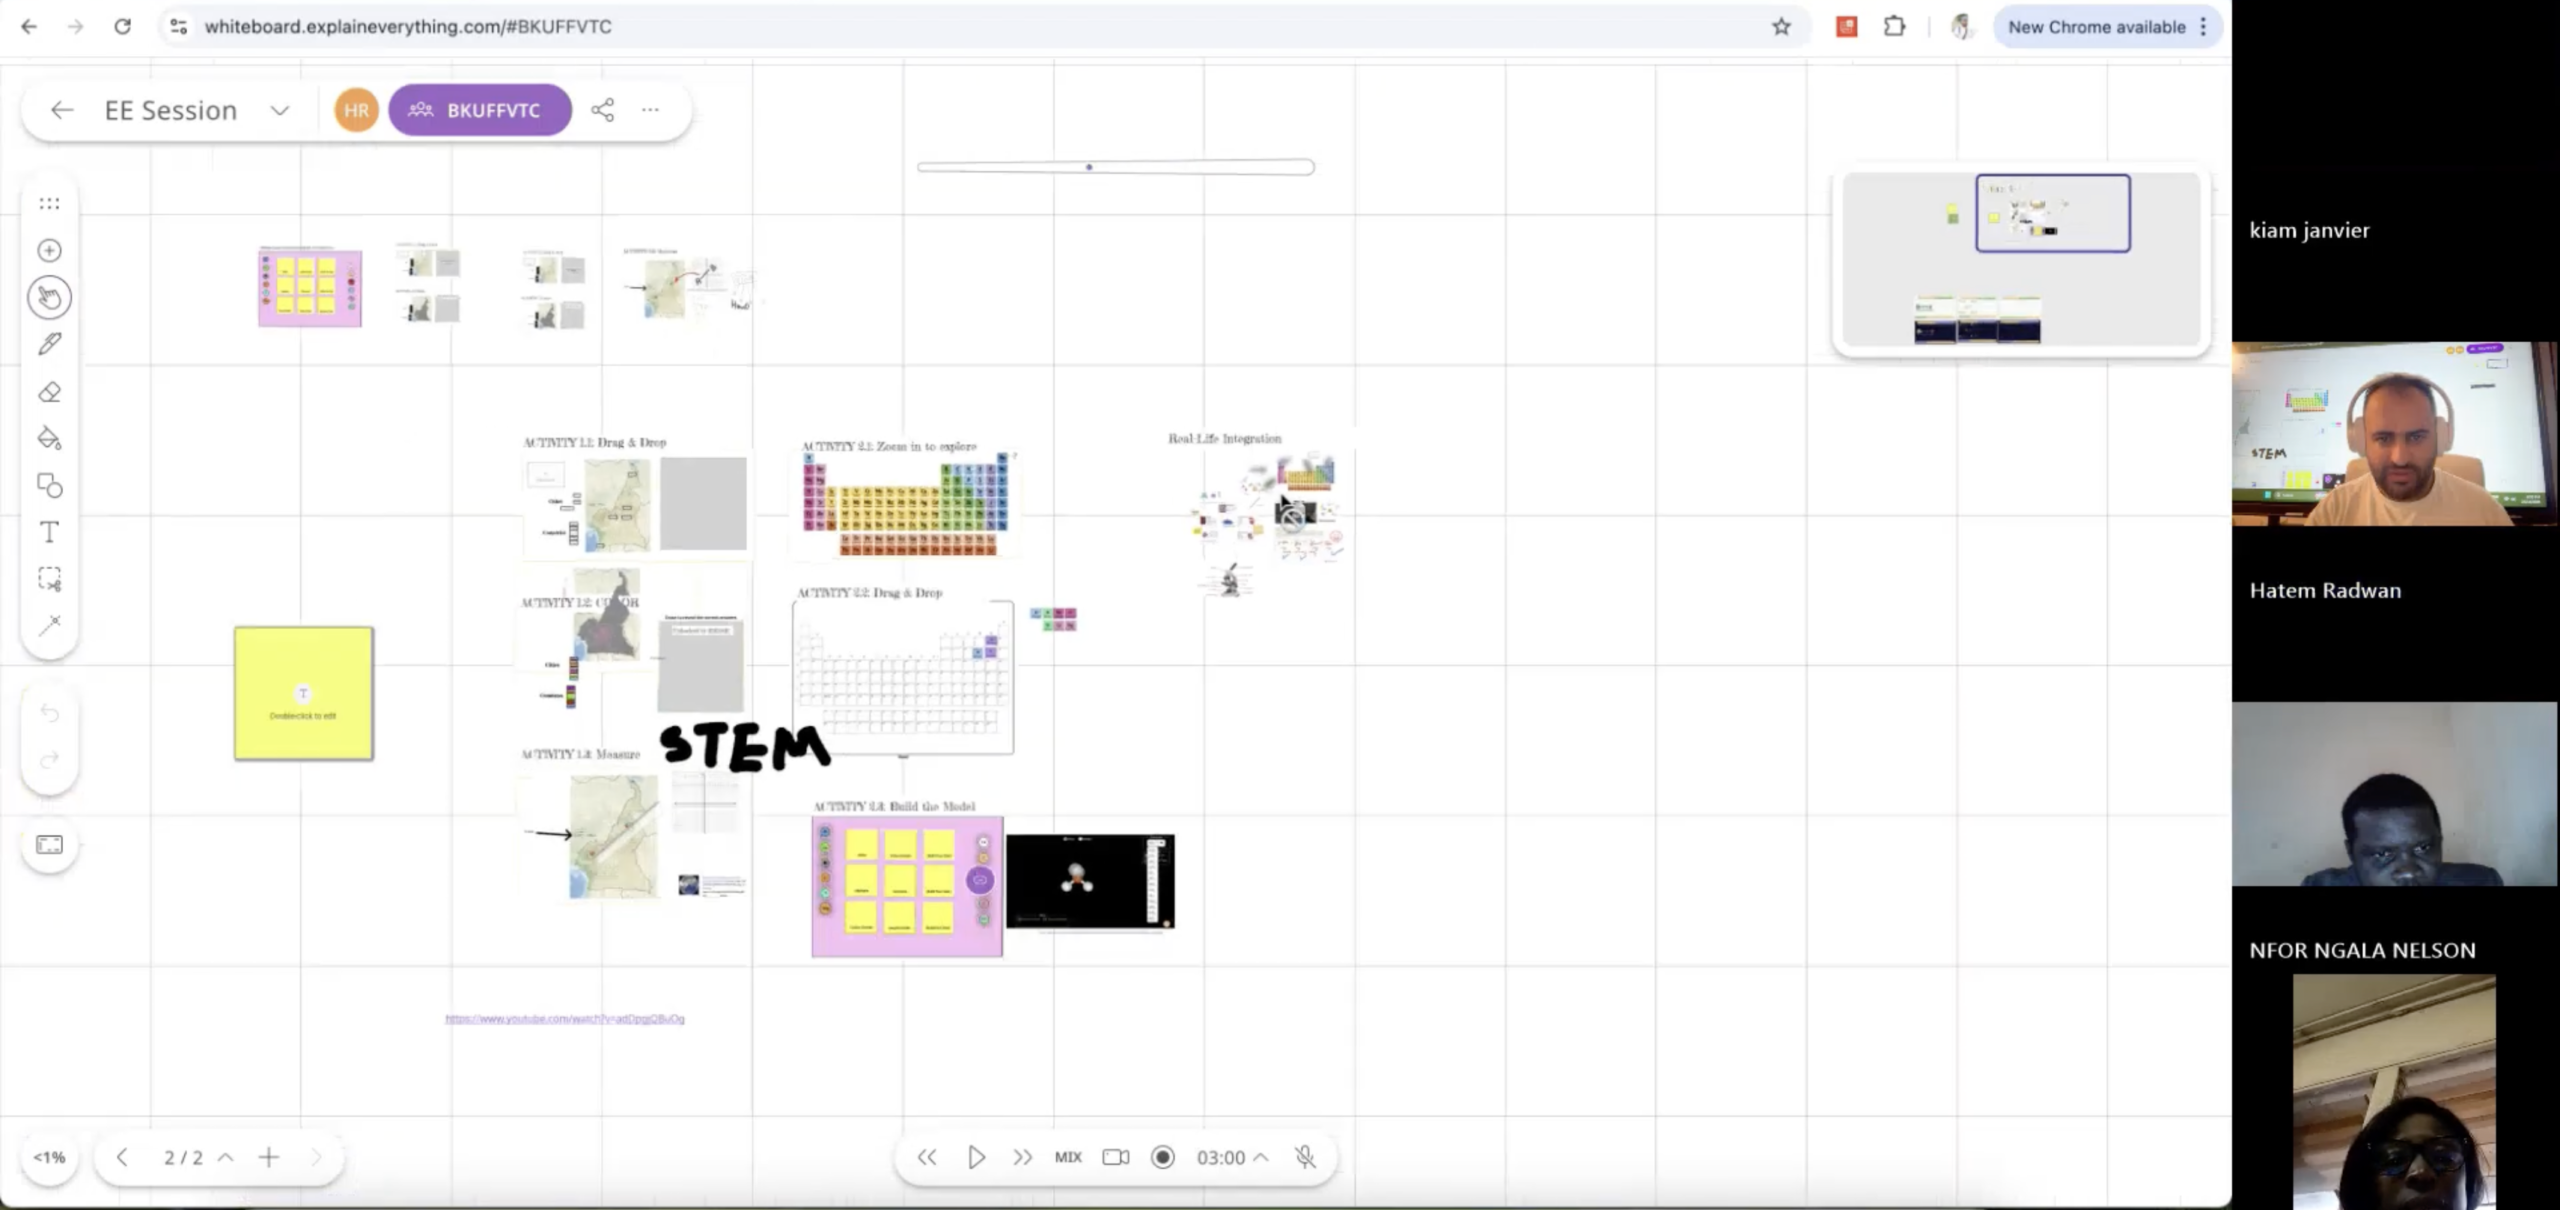Screen dimensions: 2560x1210
Task: Open the slide list chevron beside 2 / 2
Action: click(226, 1157)
